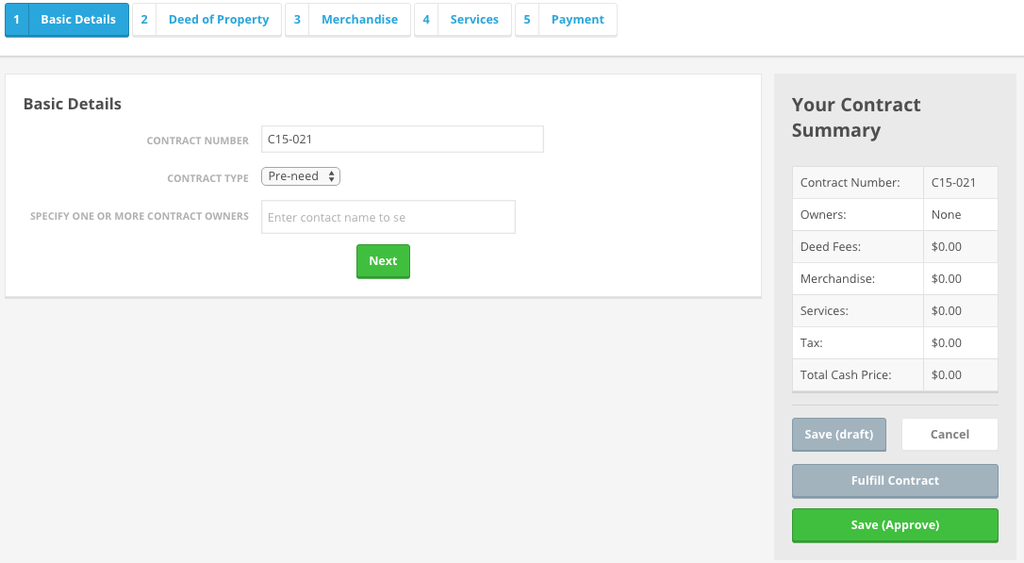Click the green Next button
The image size is (1024, 563).
click(x=383, y=261)
